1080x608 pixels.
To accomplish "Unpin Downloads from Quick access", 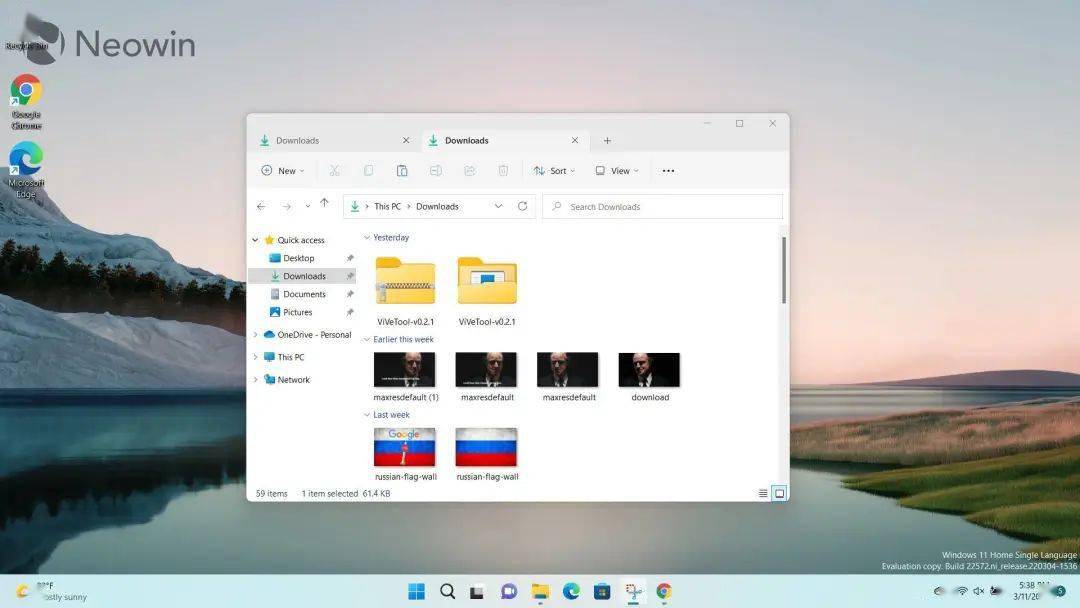I will tap(349, 276).
